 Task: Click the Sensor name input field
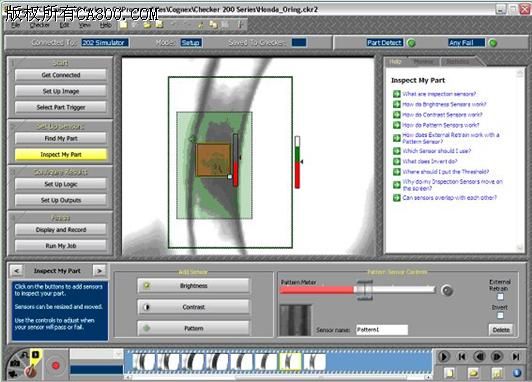pyautogui.click(x=382, y=329)
